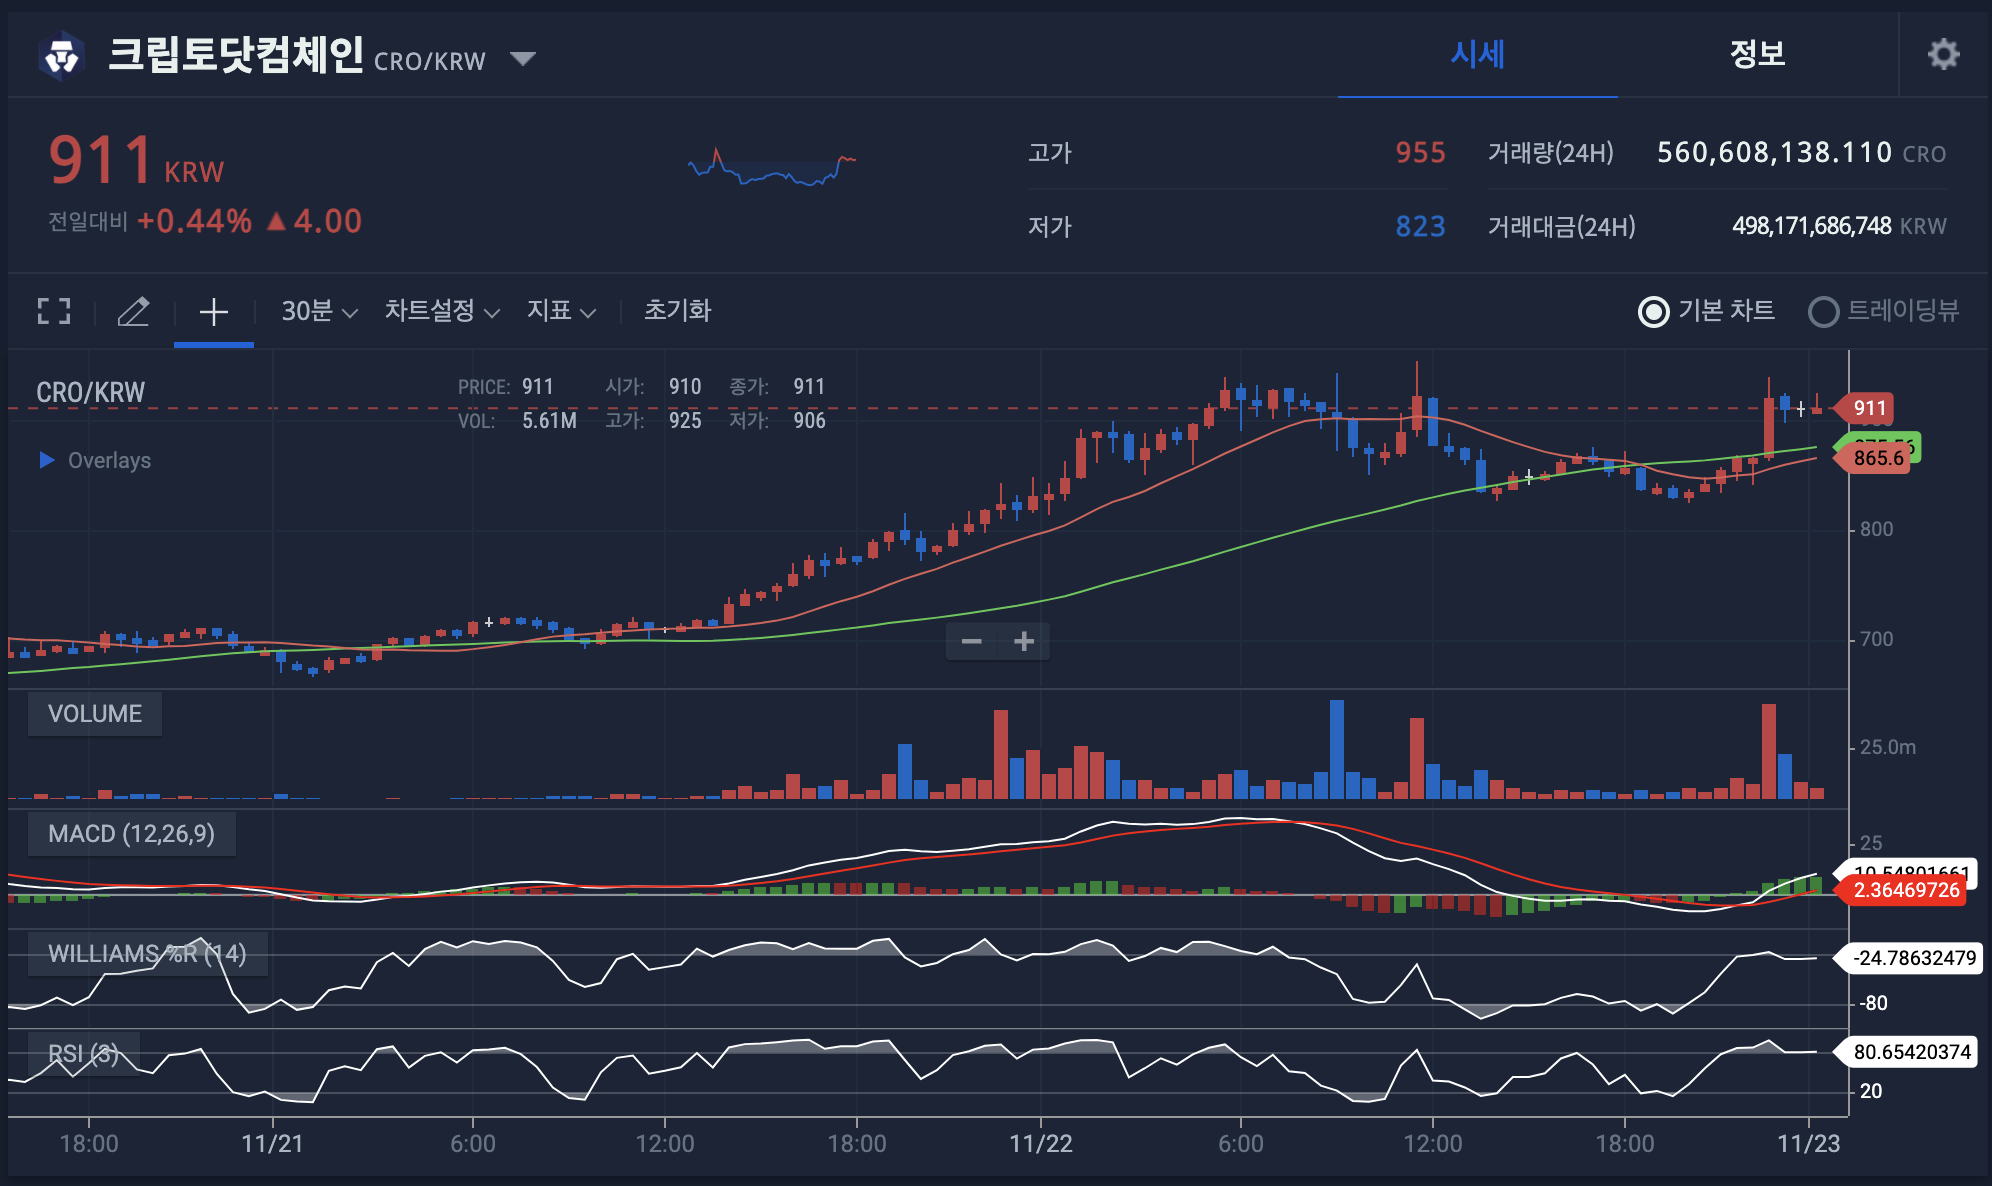This screenshot has width=1992, height=1186.
Task: Select the 기본 차트 radio option
Action: click(x=1654, y=312)
